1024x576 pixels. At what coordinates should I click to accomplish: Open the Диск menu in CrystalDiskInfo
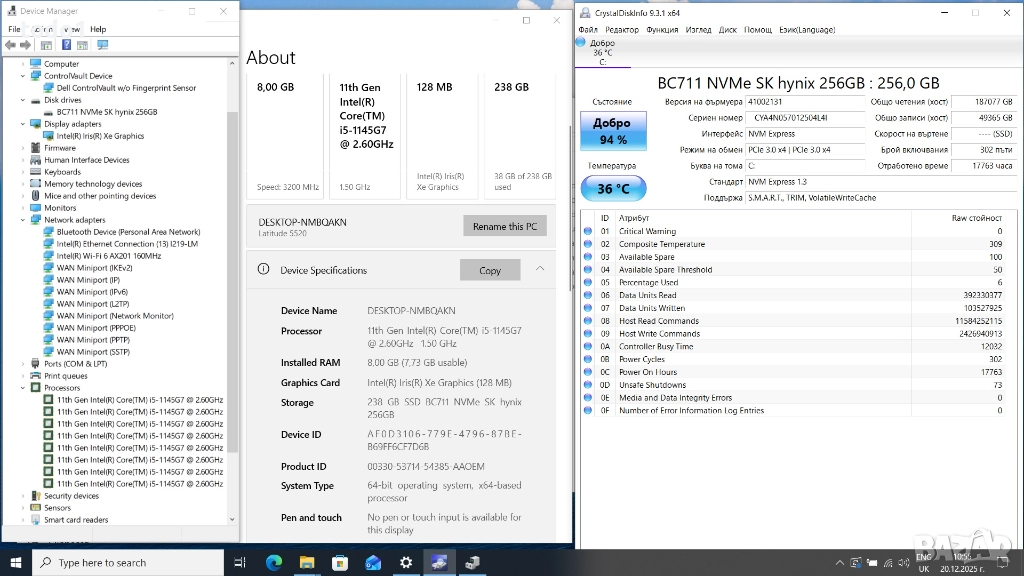(728, 30)
